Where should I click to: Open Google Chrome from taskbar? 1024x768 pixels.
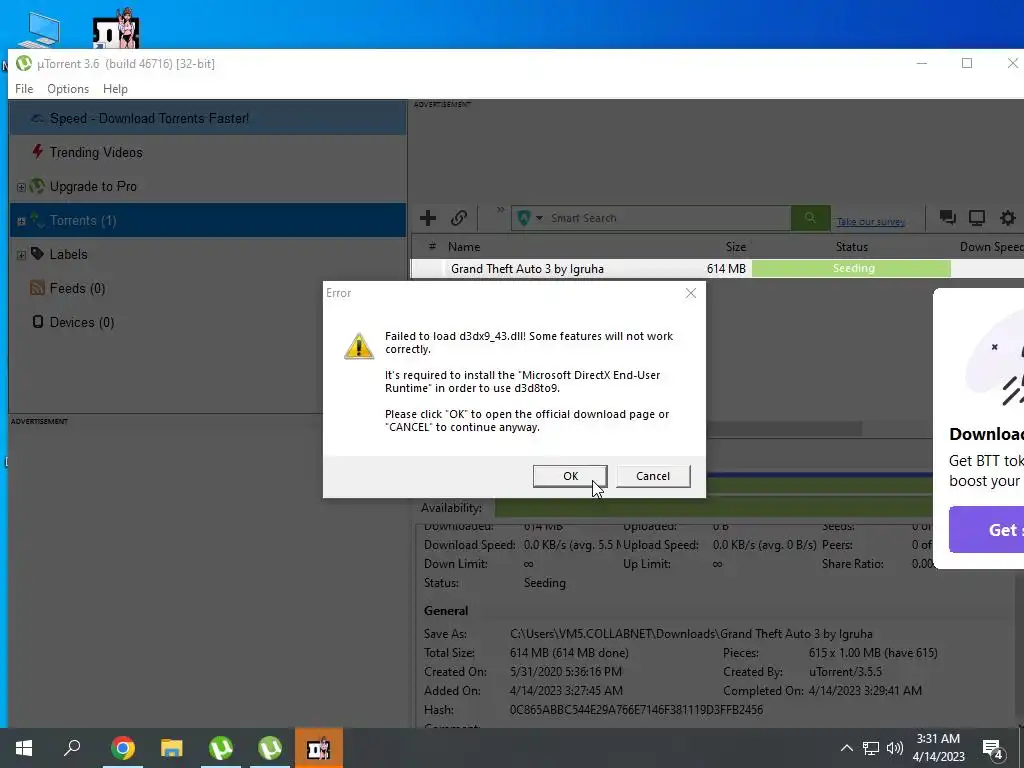pos(122,748)
